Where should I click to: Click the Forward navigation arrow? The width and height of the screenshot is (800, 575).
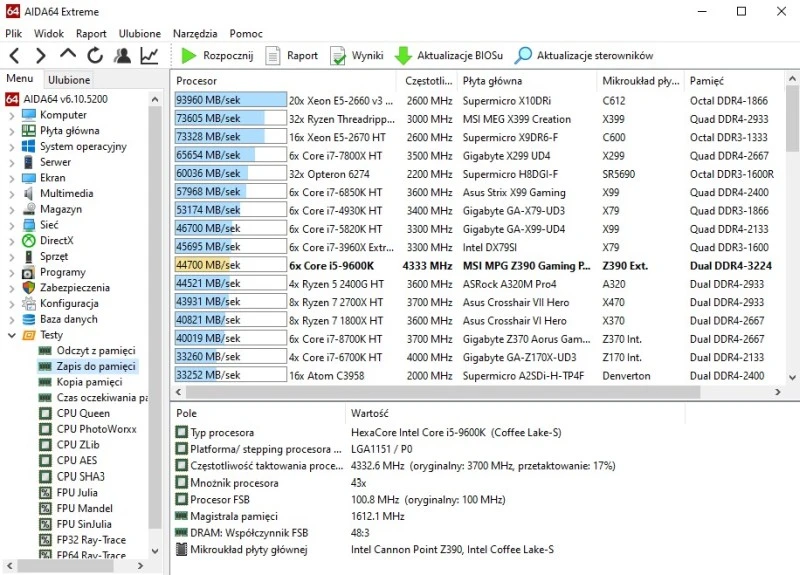click(41, 55)
